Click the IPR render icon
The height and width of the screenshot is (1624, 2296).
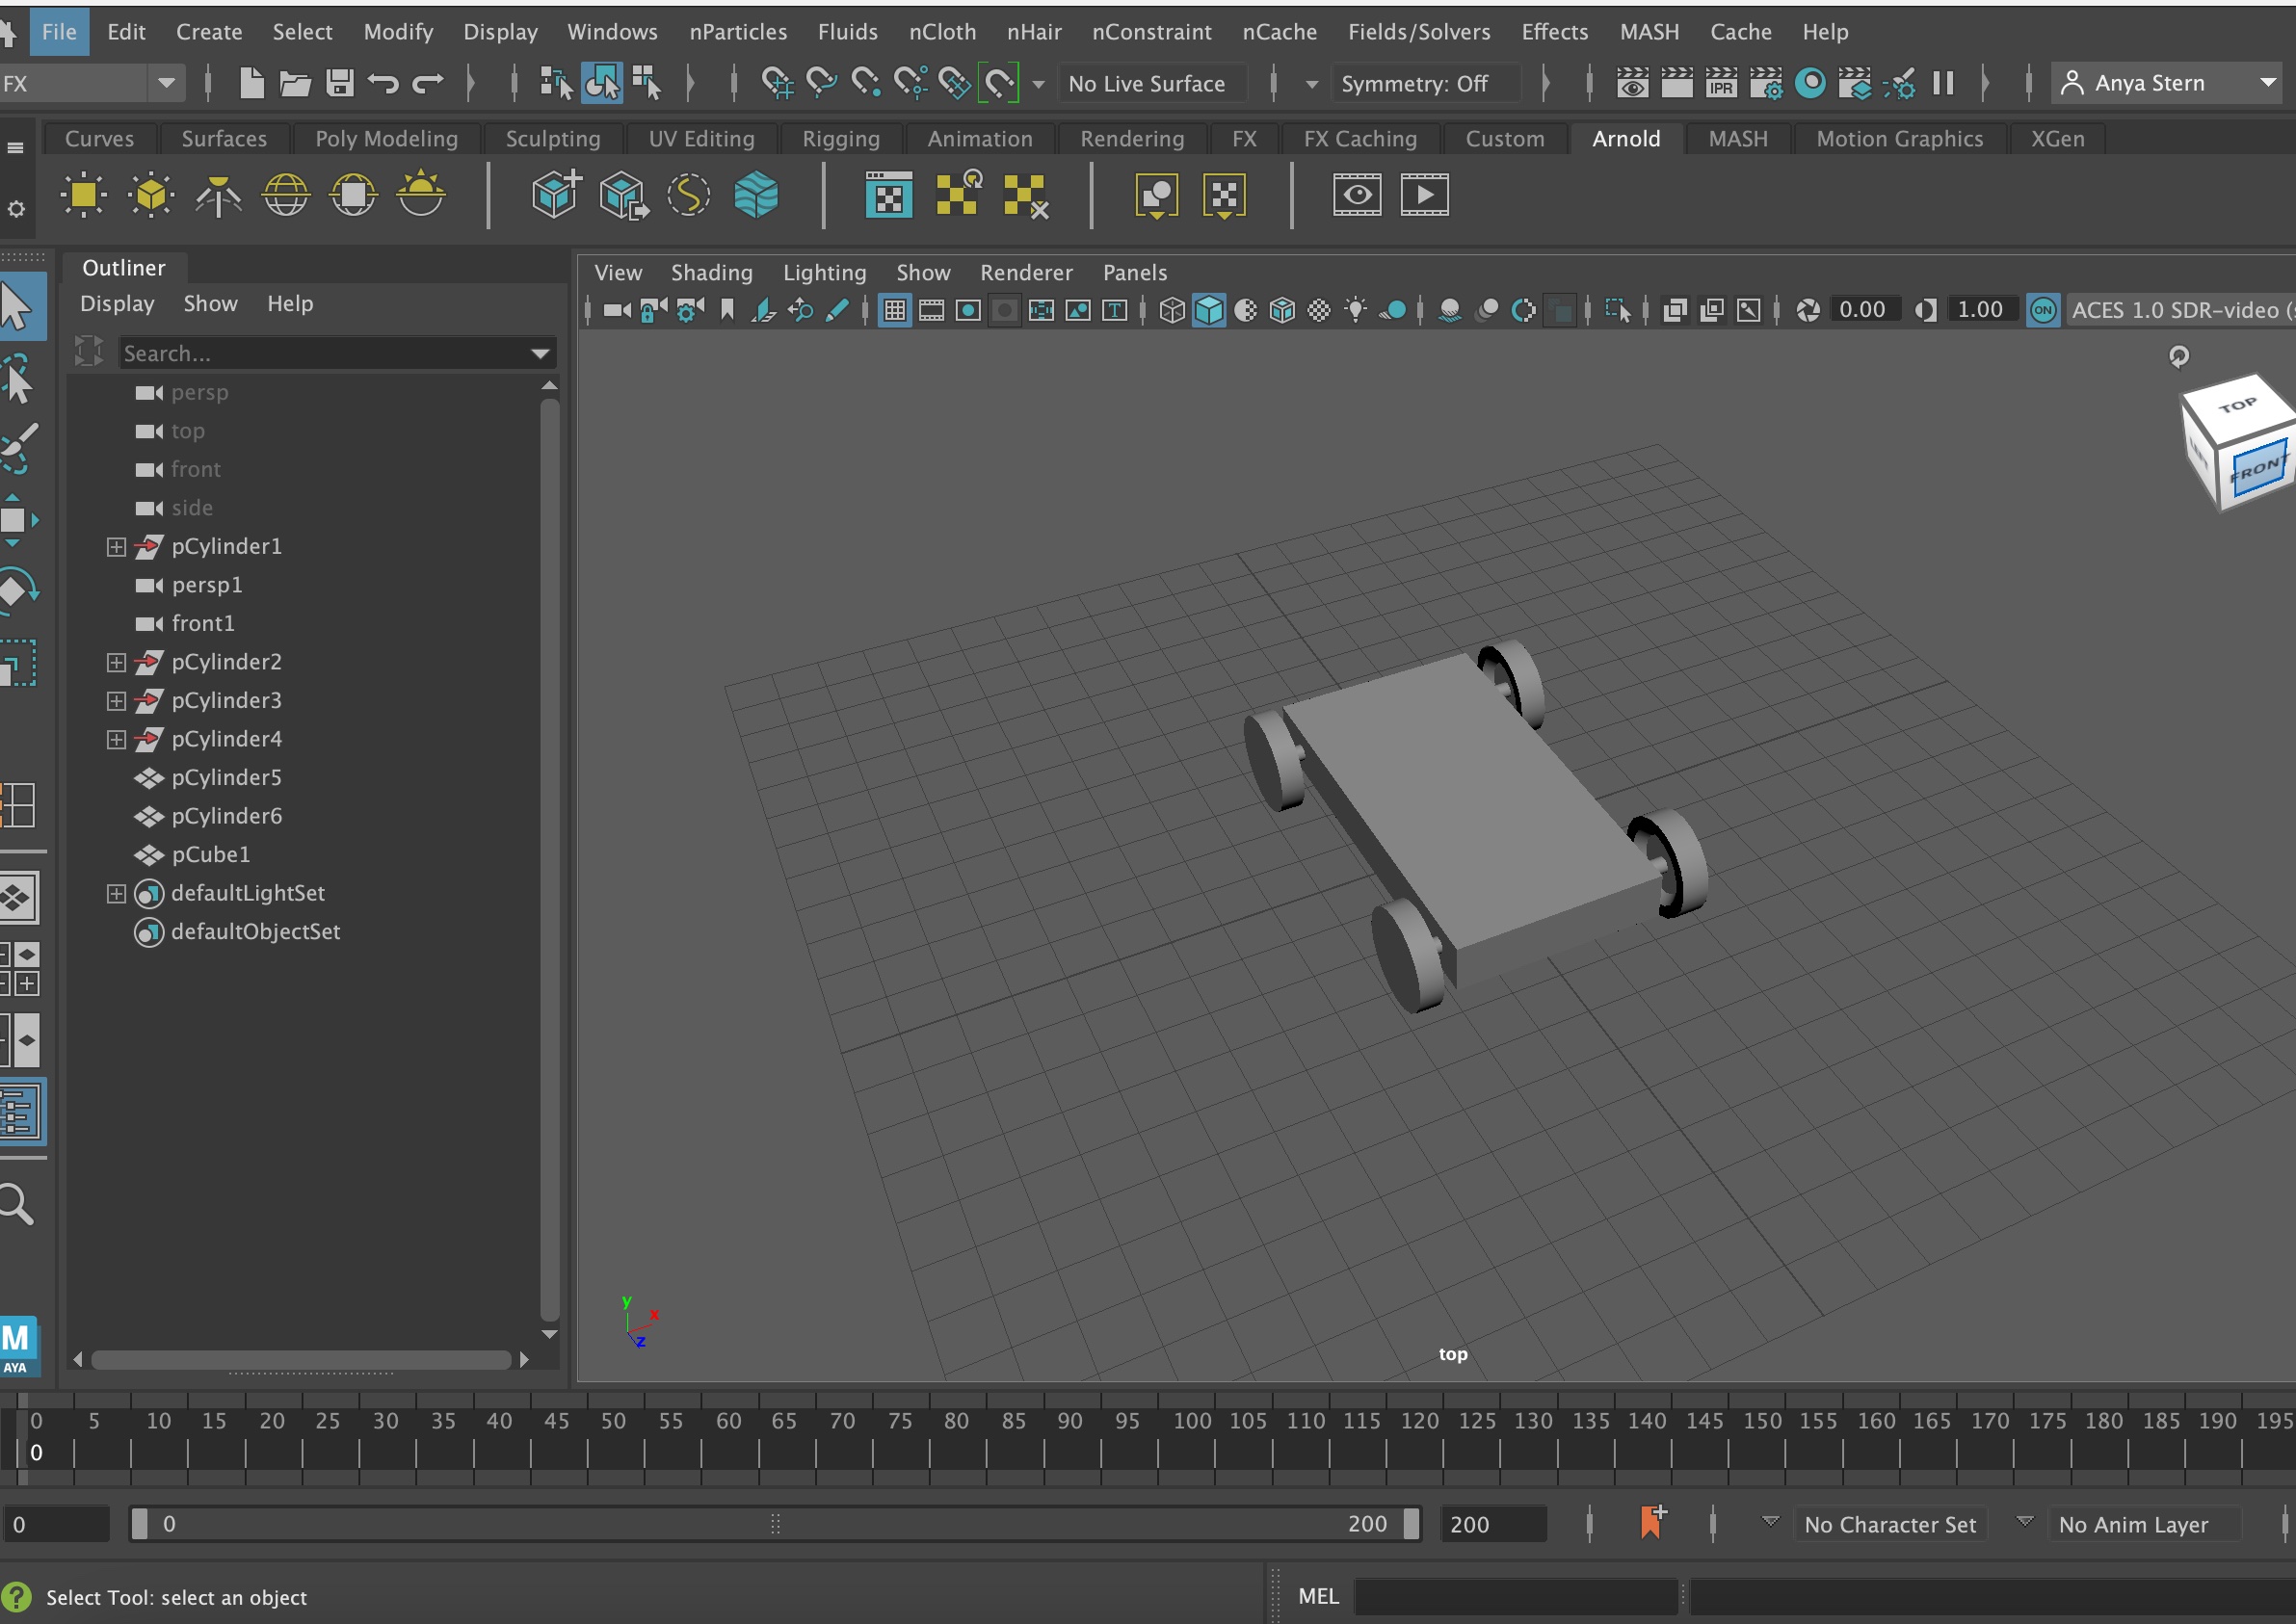[x=1721, y=83]
